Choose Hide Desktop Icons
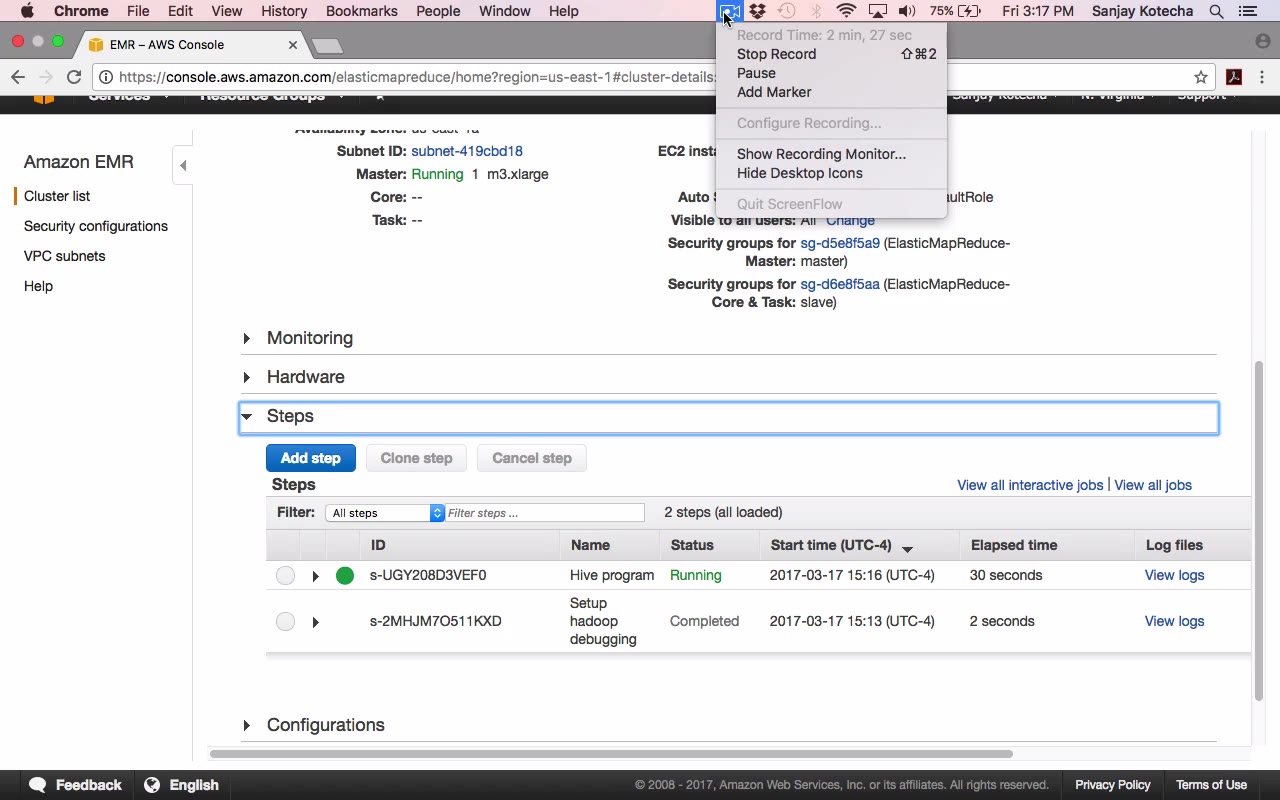The image size is (1280, 800). [799, 173]
